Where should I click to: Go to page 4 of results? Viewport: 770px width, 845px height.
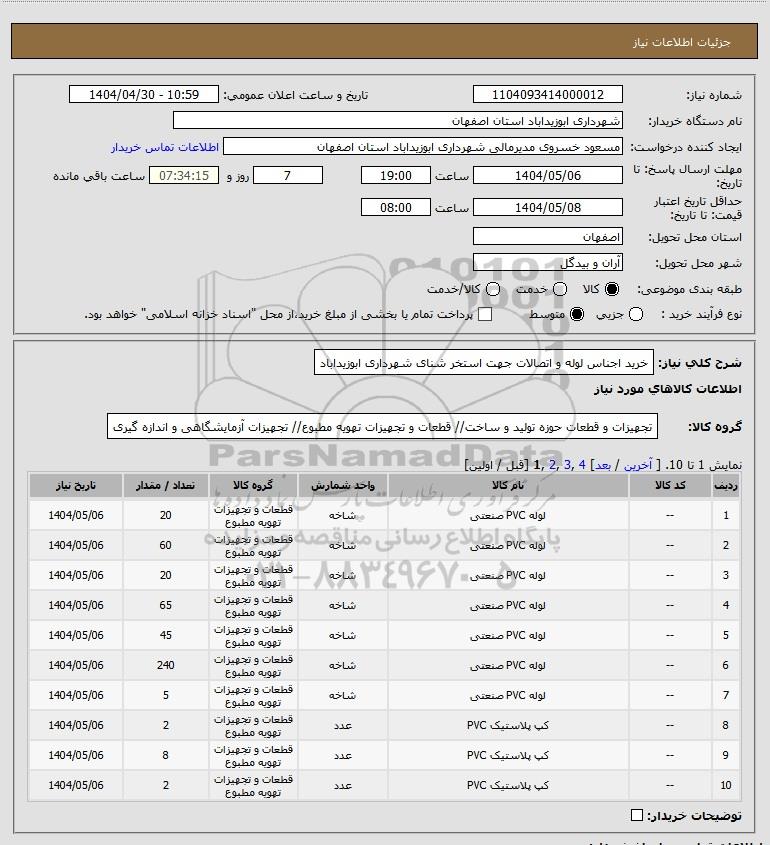coord(582,465)
